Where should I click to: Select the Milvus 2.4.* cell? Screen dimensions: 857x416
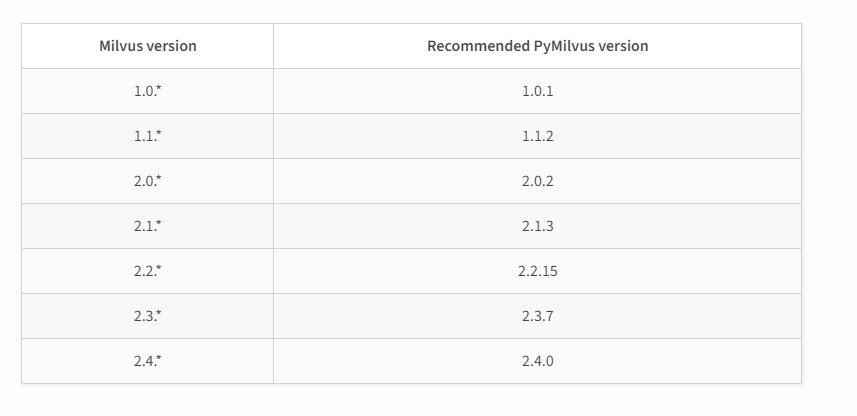pyautogui.click(x=147, y=361)
